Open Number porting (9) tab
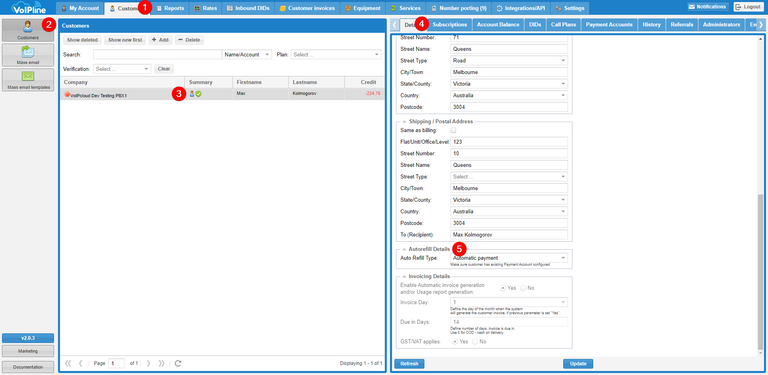Screen dimensions: 768x375 pos(458,8)
